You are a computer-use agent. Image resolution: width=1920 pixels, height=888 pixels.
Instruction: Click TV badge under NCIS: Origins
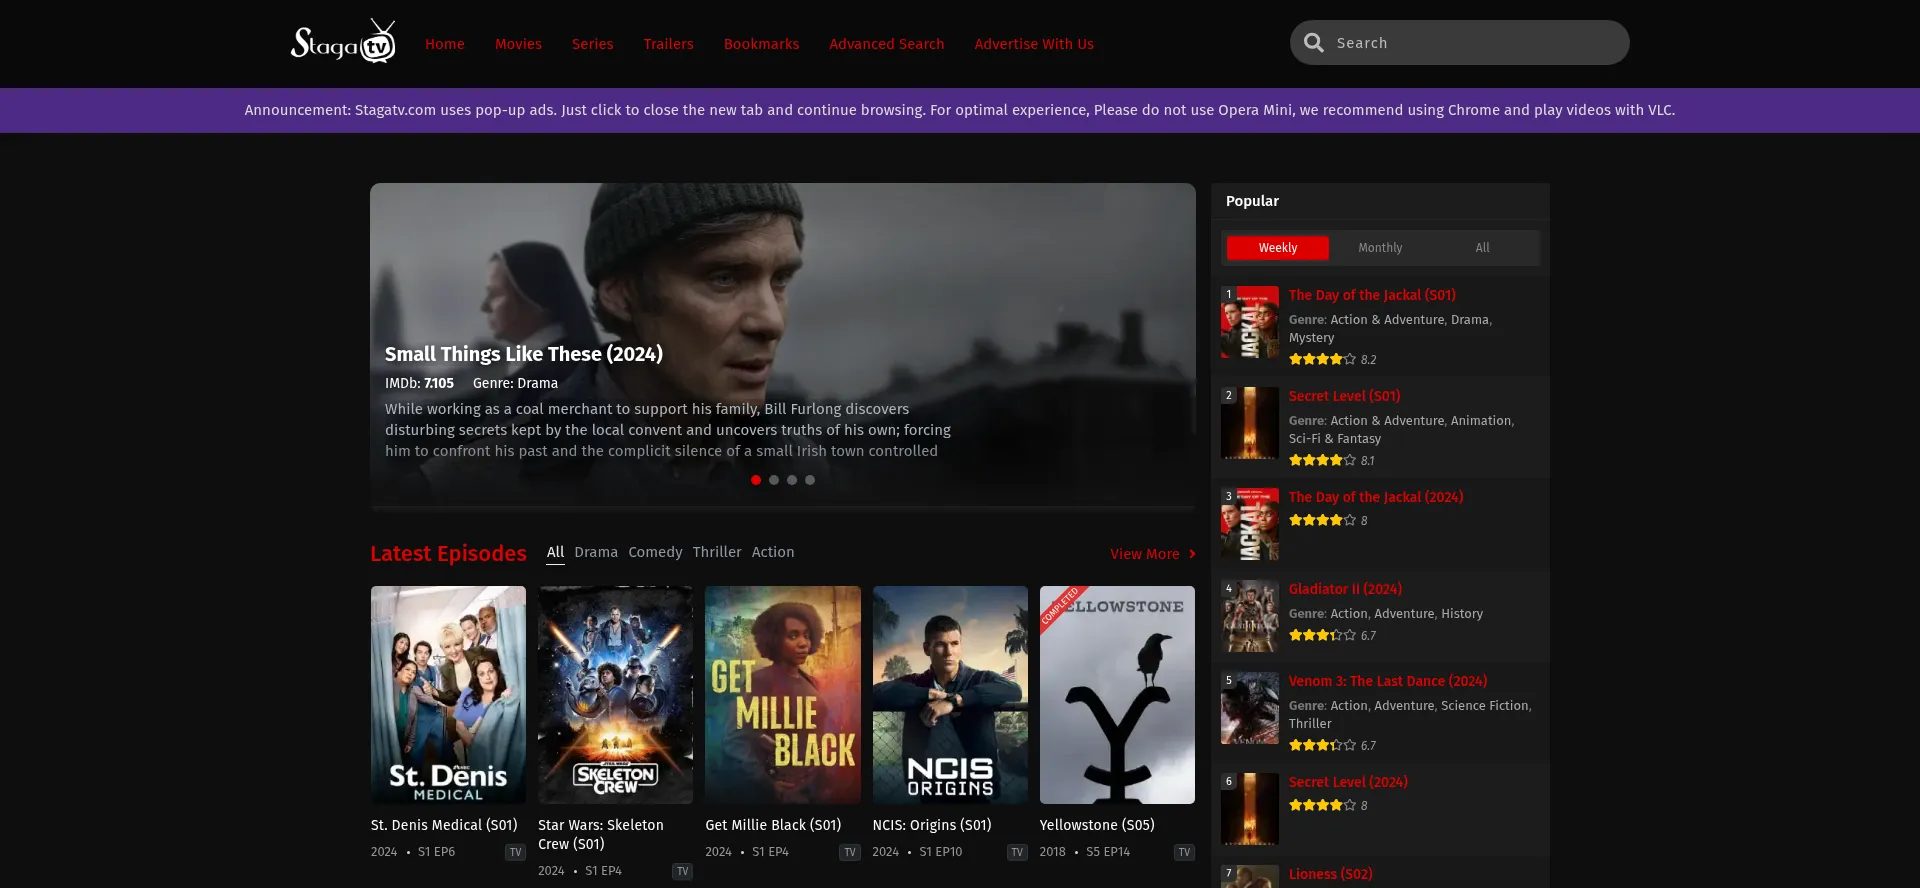(1017, 852)
